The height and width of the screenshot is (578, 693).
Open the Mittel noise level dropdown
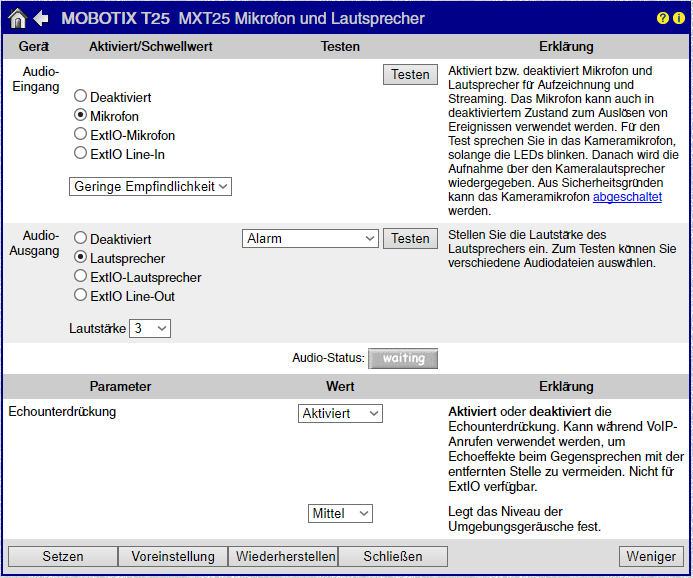click(x=340, y=513)
